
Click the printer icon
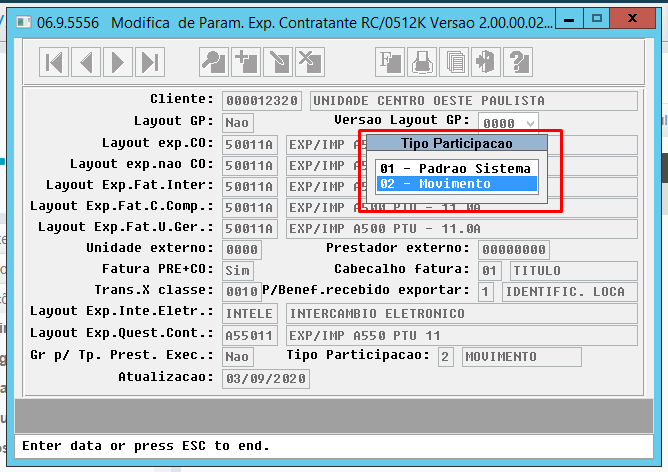pyautogui.click(x=422, y=62)
